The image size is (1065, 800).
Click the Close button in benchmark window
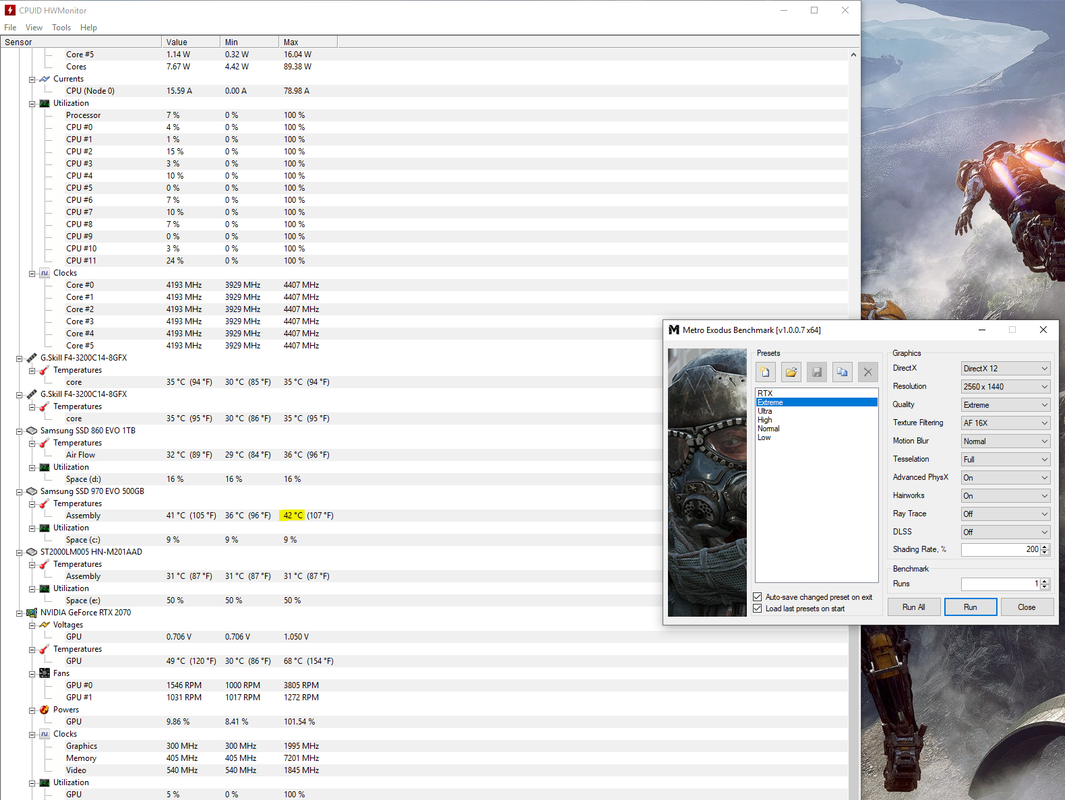pos(1026,607)
